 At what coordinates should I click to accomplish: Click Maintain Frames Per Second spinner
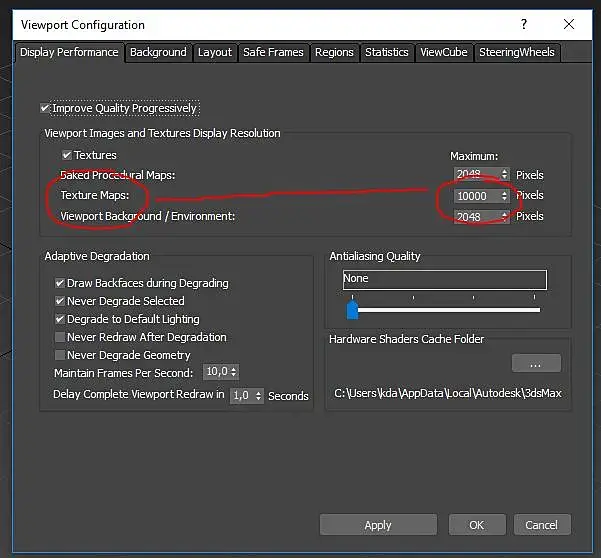(234, 372)
